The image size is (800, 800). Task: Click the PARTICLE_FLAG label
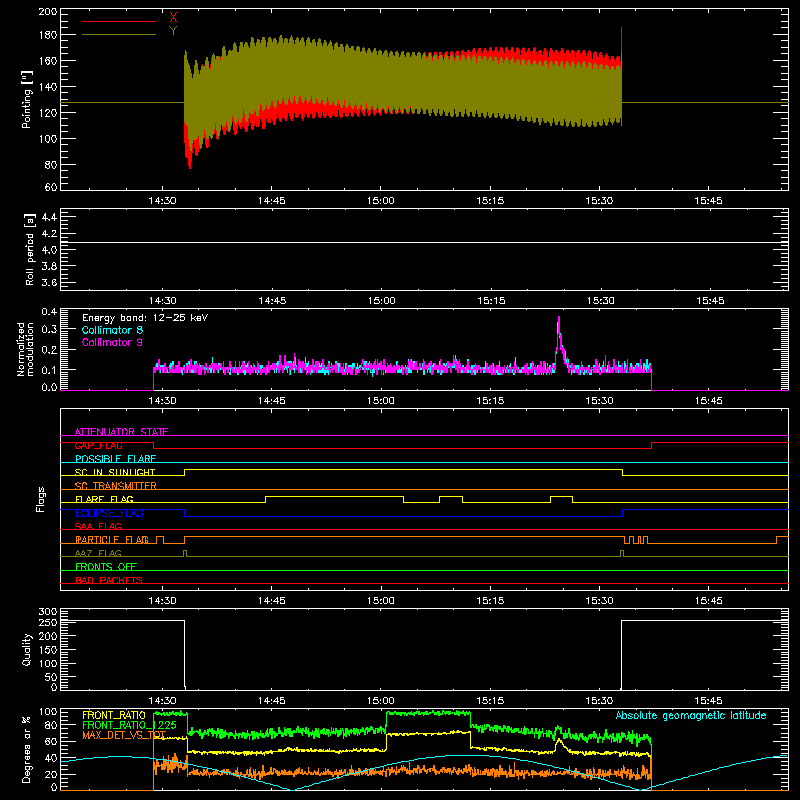pyautogui.click(x=112, y=539)
